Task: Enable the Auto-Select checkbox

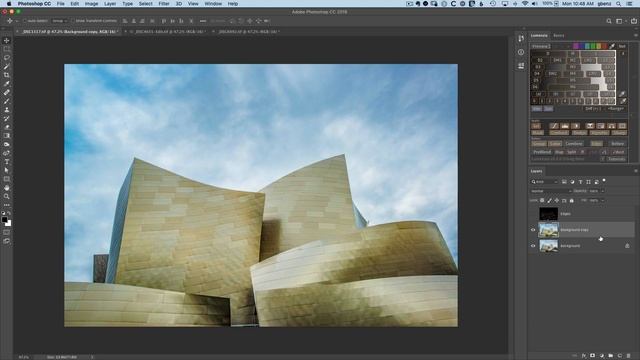Action: 24,21
